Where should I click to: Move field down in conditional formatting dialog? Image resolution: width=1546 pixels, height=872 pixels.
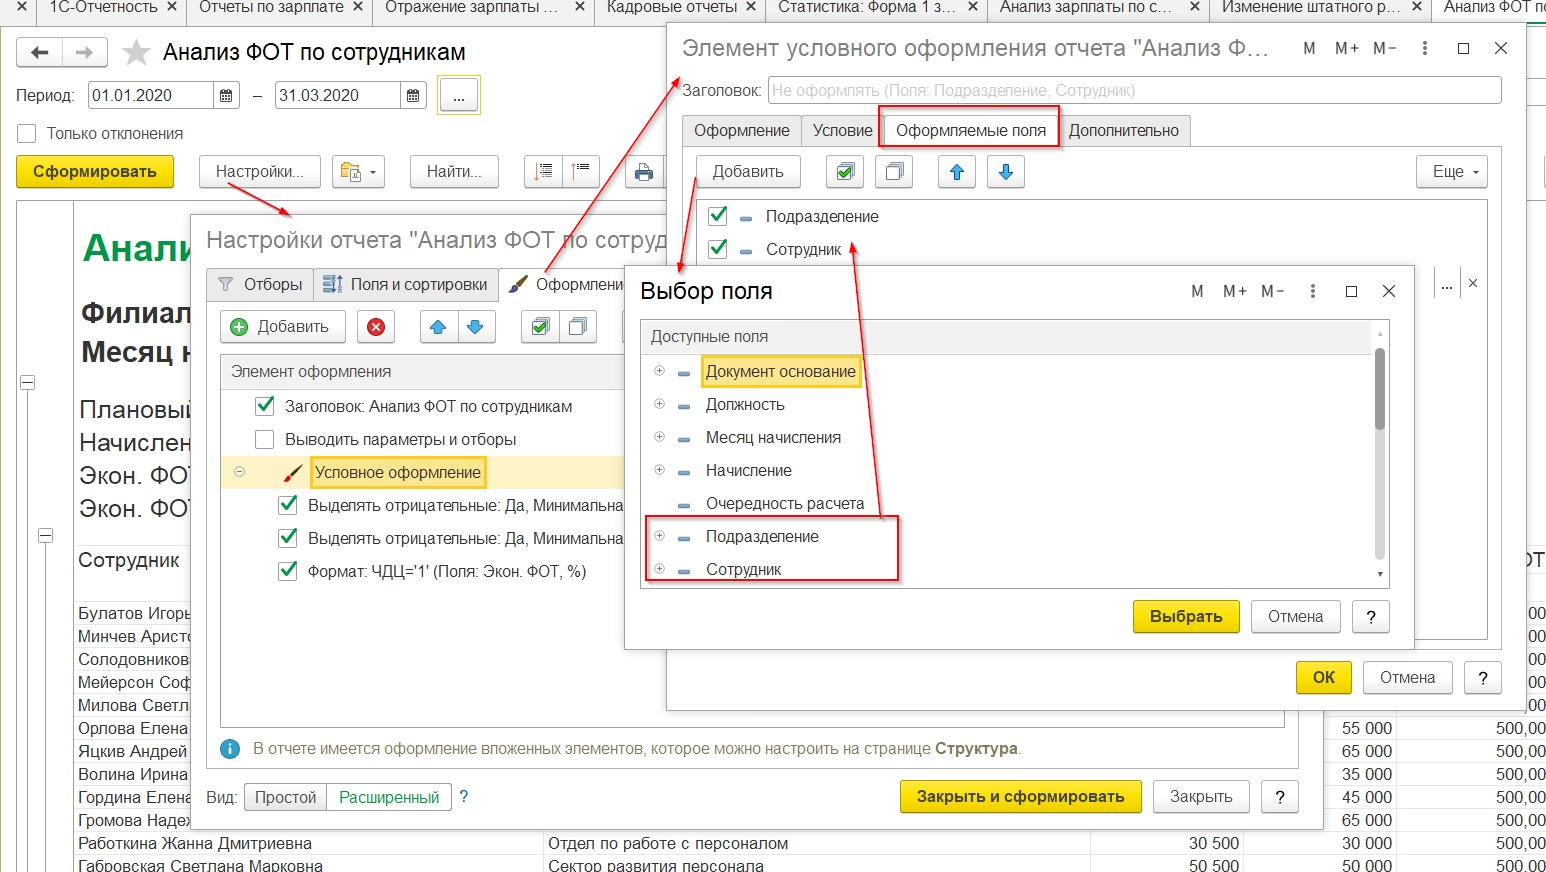pyautogui.click(x=1006, y=172)
